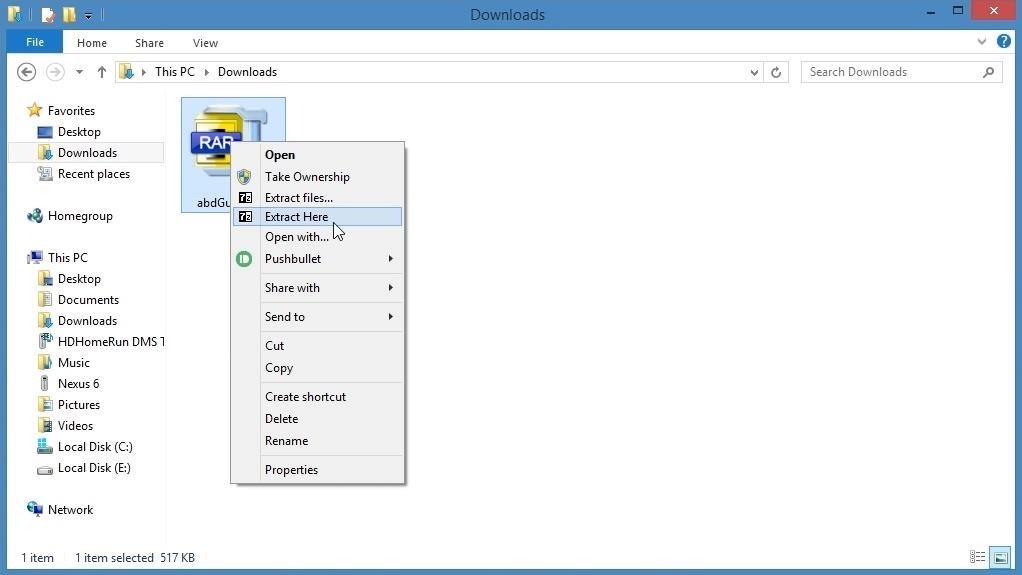Select Homegroup in navigation pane

(x=80, y=216)
